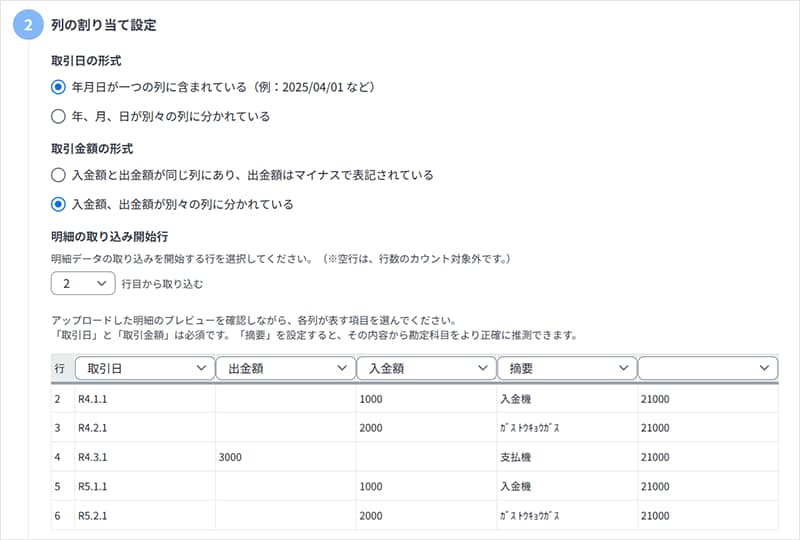Click the R5.2.1 date cell in row 6
Screen dimensions: 800x540
point(144,514)
